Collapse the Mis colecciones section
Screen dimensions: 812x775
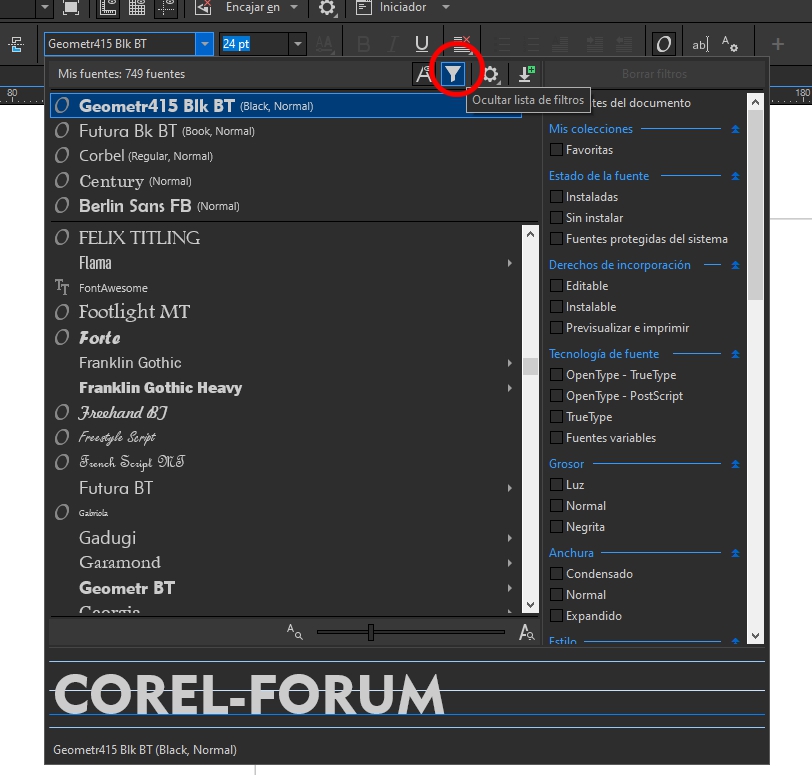click(x=735, y=129)
